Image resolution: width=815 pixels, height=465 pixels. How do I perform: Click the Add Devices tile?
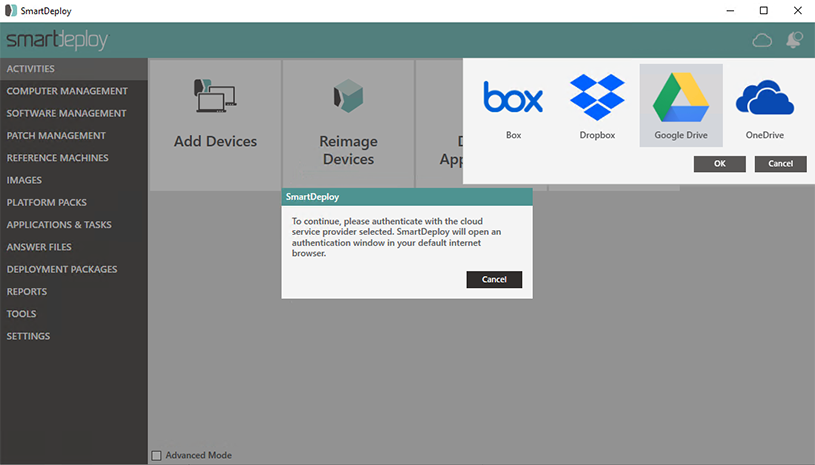pos(215,125)
